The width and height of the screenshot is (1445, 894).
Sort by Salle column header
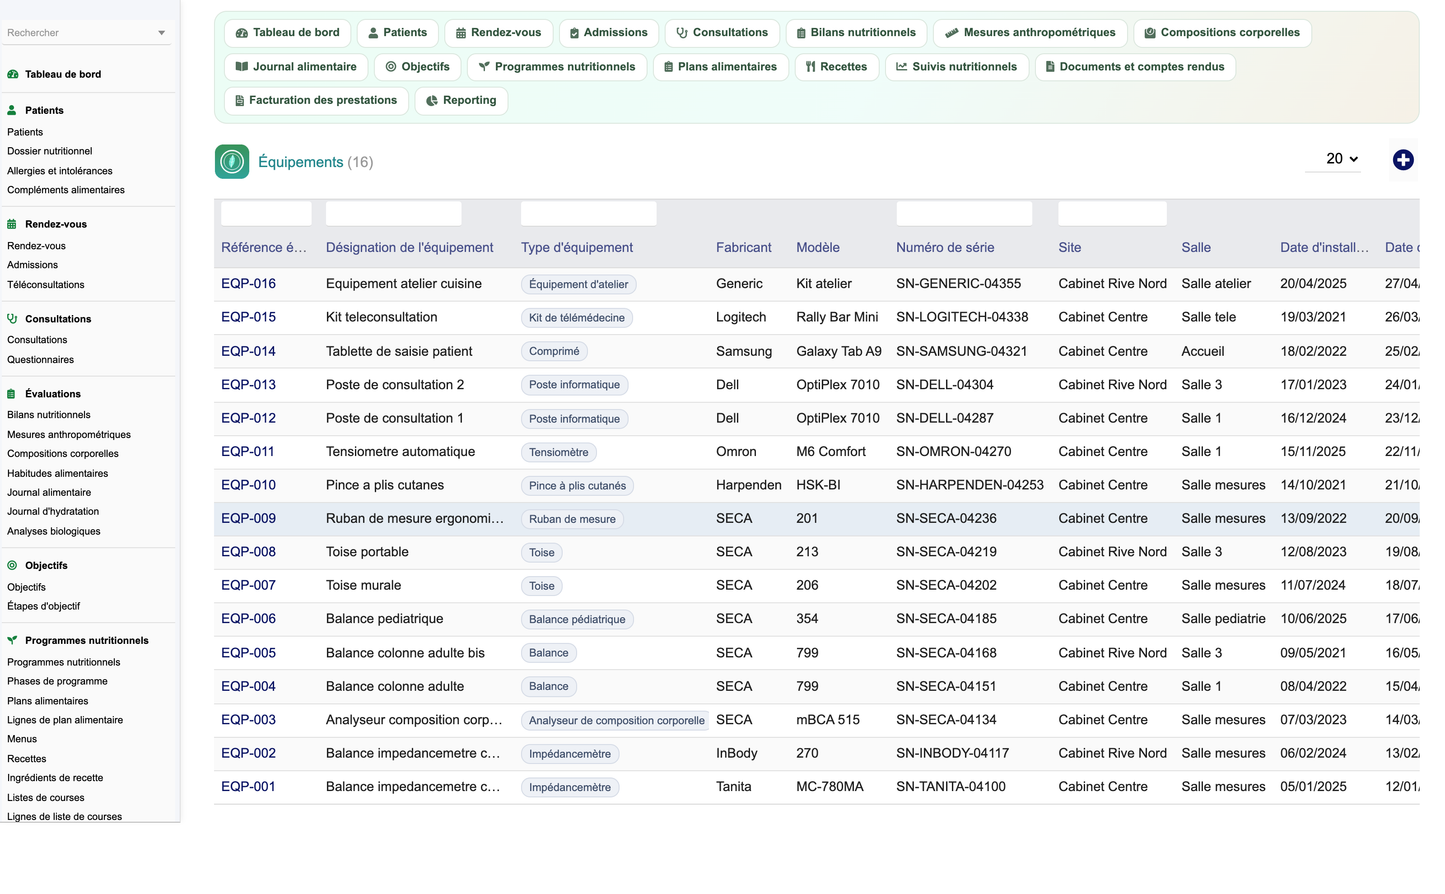tap(1195, 248)
